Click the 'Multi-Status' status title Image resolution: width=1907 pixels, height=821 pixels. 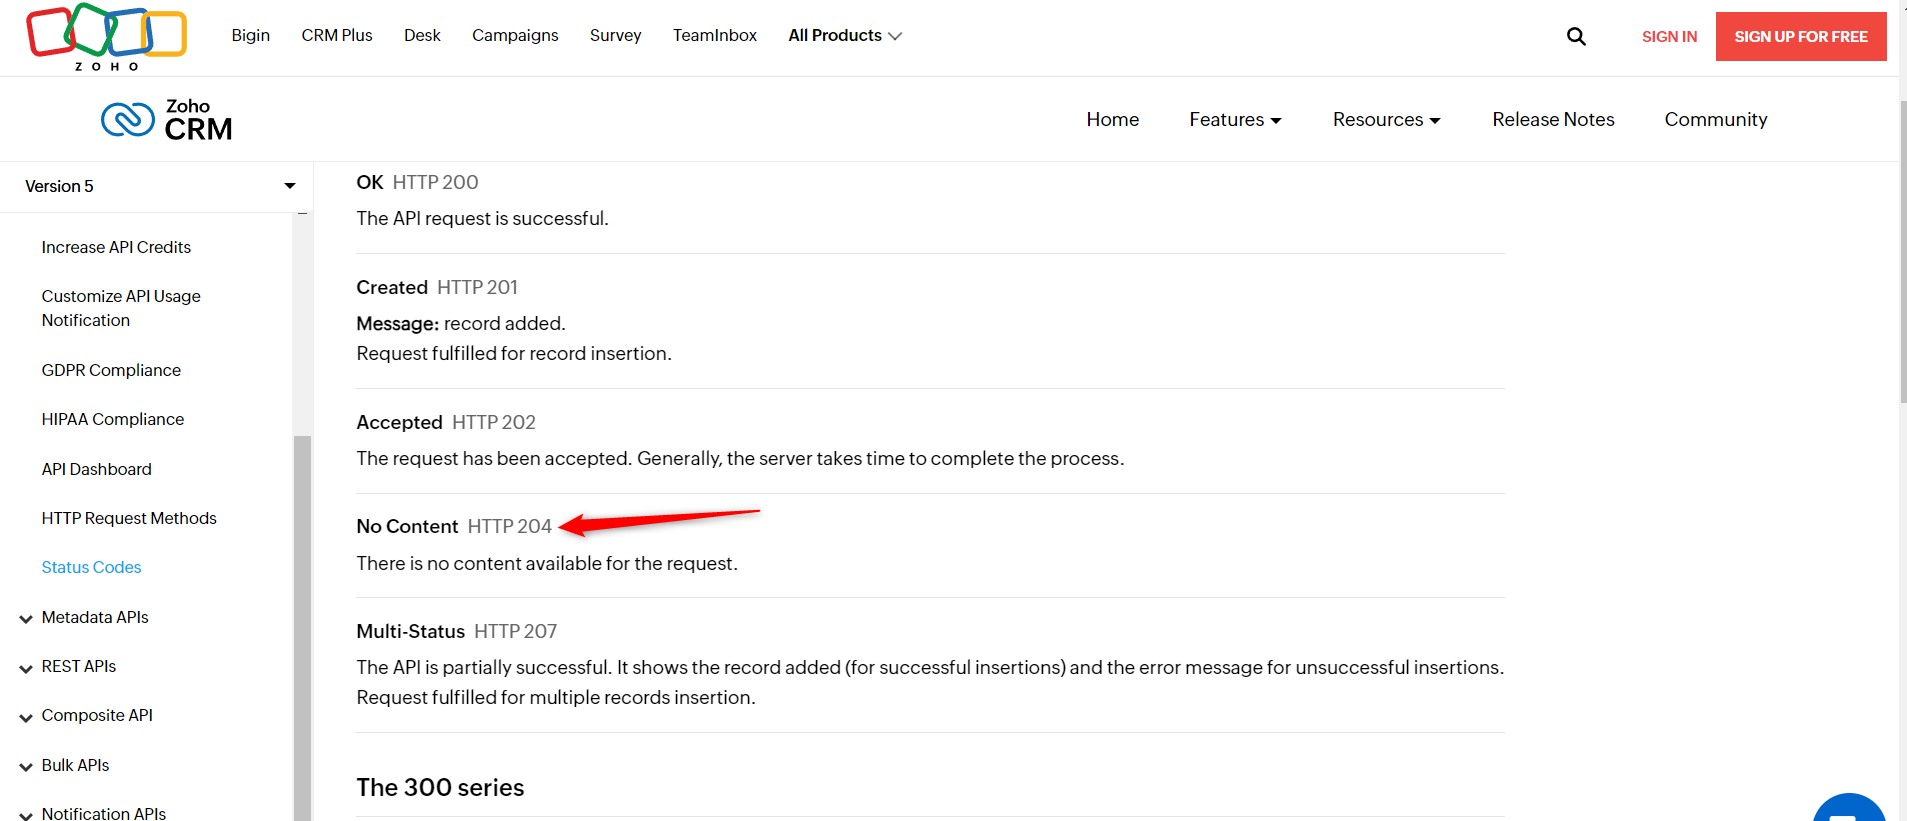(x=410, y=632)
